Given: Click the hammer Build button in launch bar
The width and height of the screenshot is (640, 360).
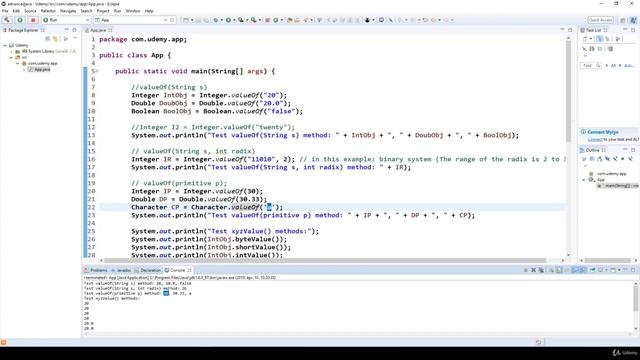Looking at the screenshot, I should 7,20.
